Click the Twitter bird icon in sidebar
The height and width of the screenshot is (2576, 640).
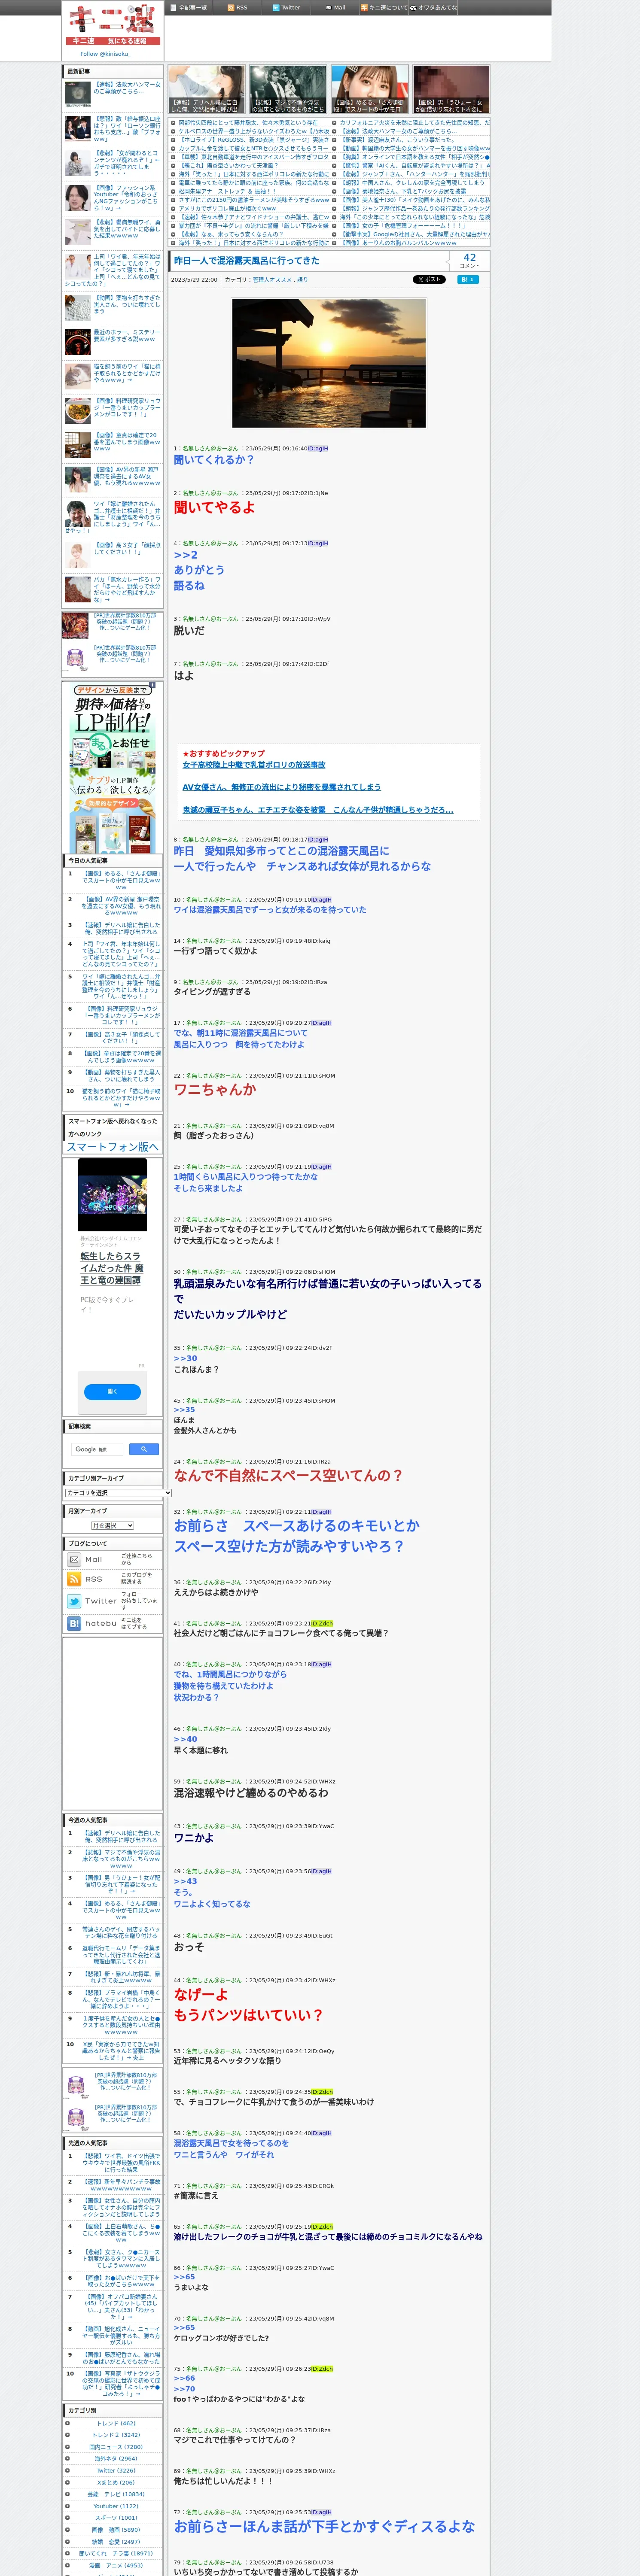74,1601
